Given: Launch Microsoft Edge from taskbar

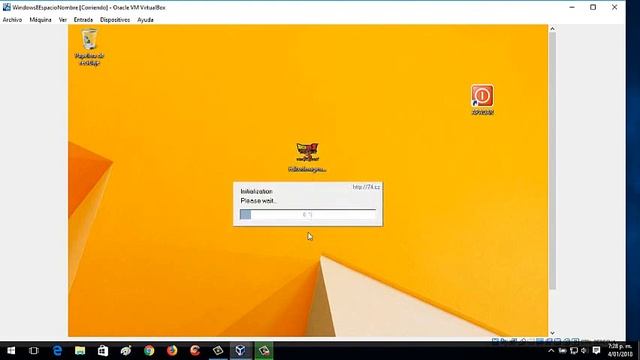Looking at the screenshot, I should (x=57, y=351).
